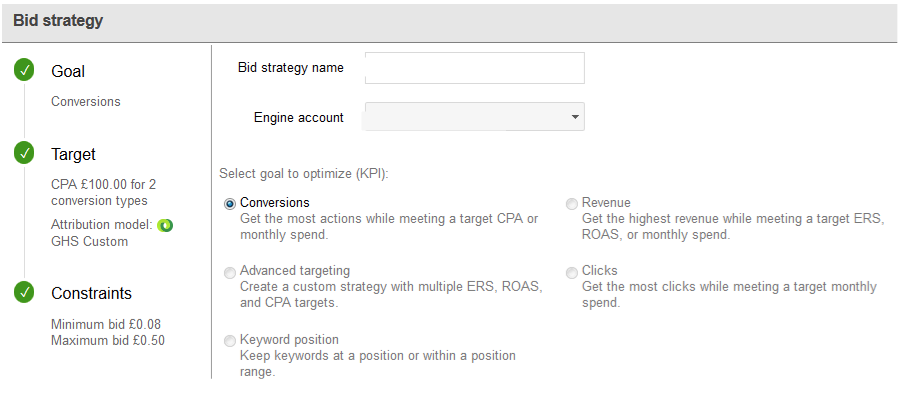Click the Engine account dropdown arrow

(x=575, y=117)
